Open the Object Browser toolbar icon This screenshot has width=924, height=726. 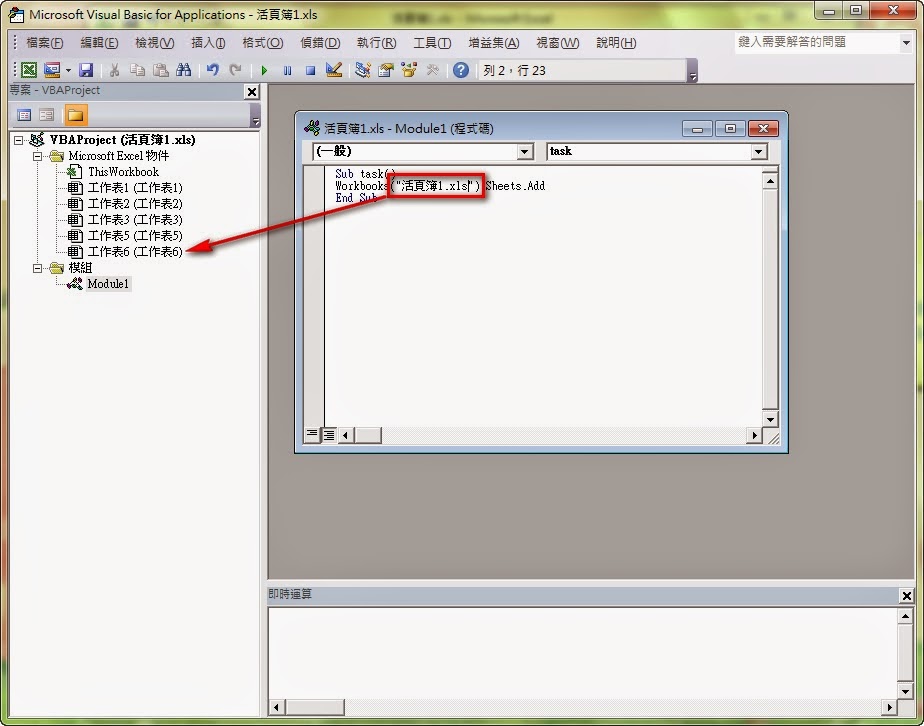click(409, 70)
